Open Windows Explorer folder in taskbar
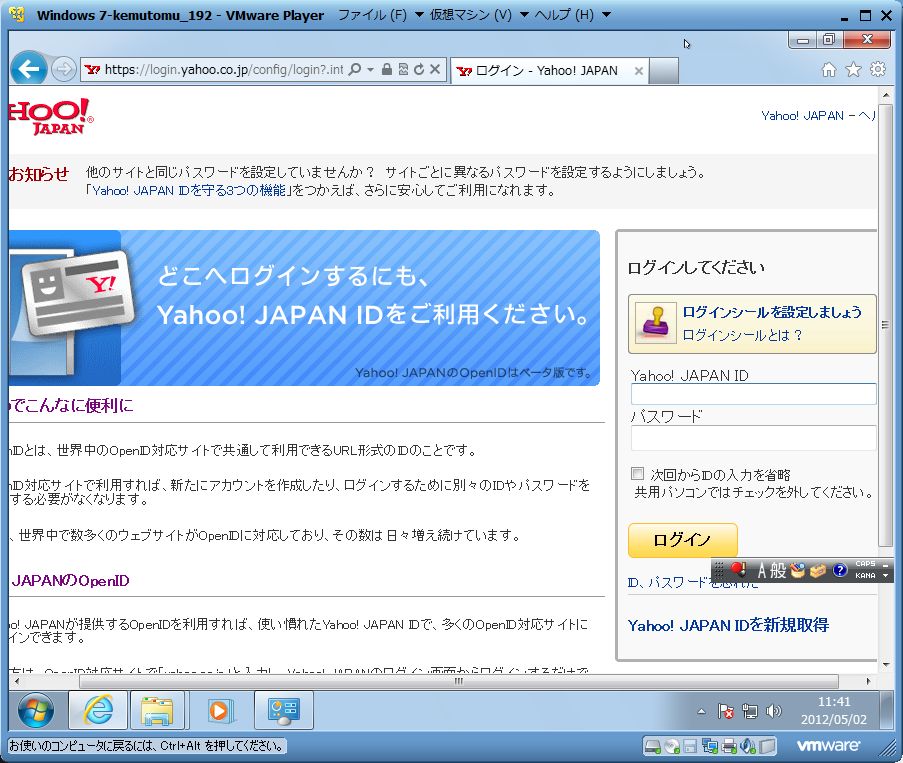 [157, 710]
